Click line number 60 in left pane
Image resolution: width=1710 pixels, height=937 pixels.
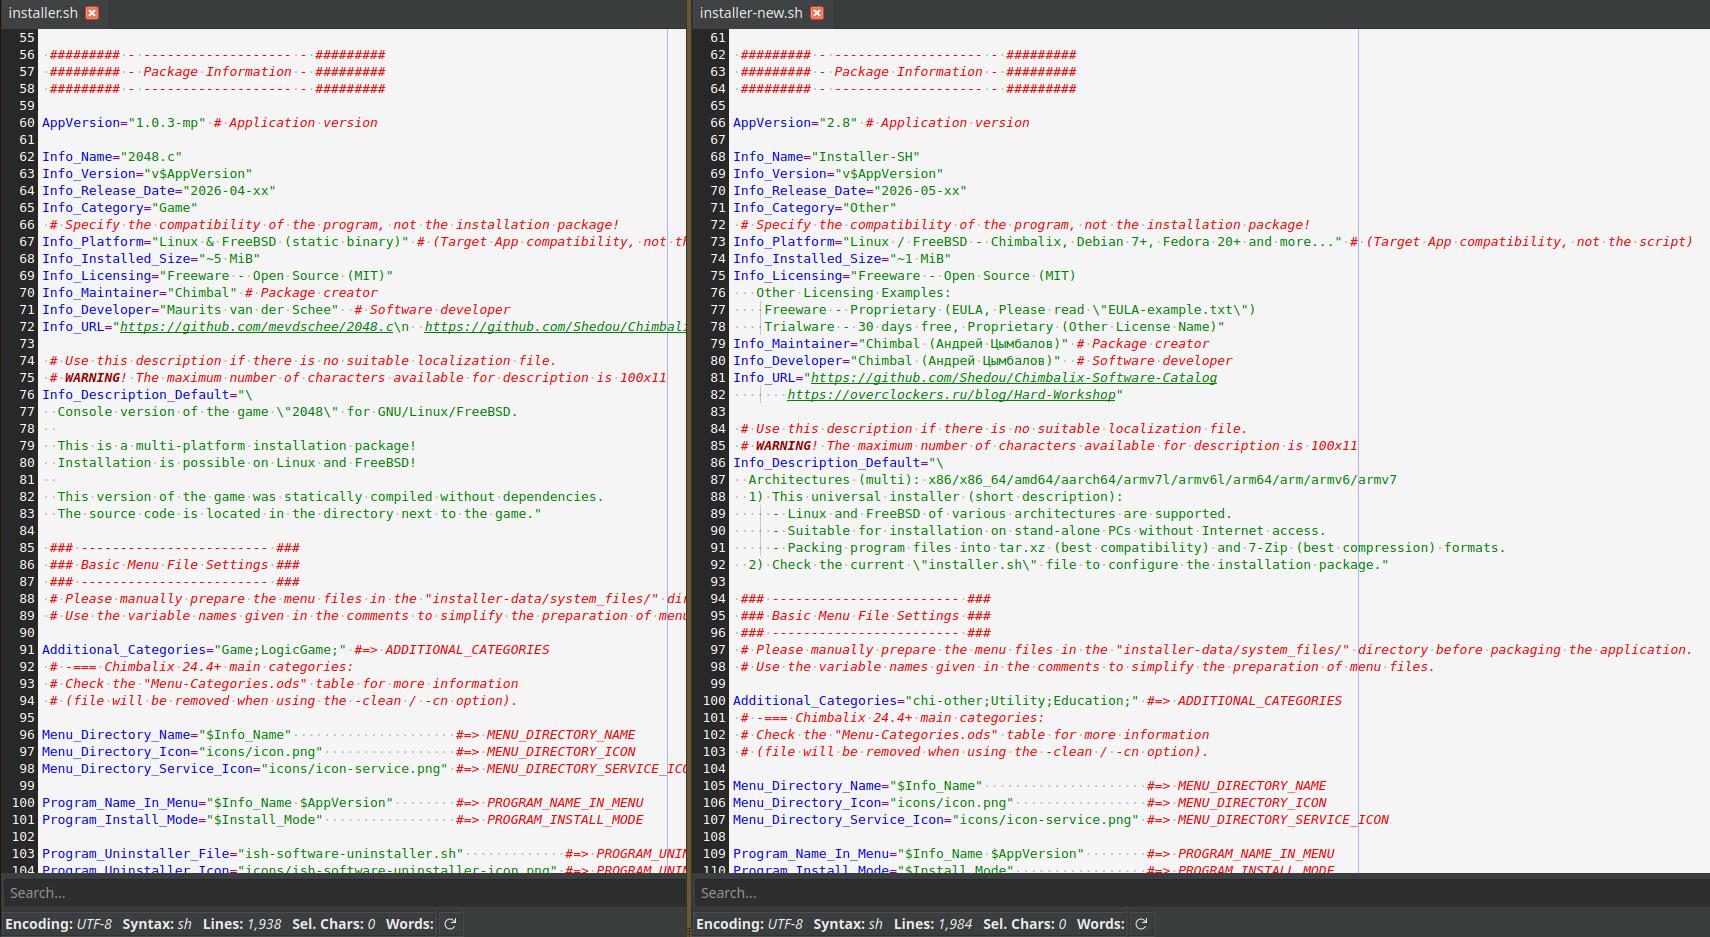pos(26,123)
